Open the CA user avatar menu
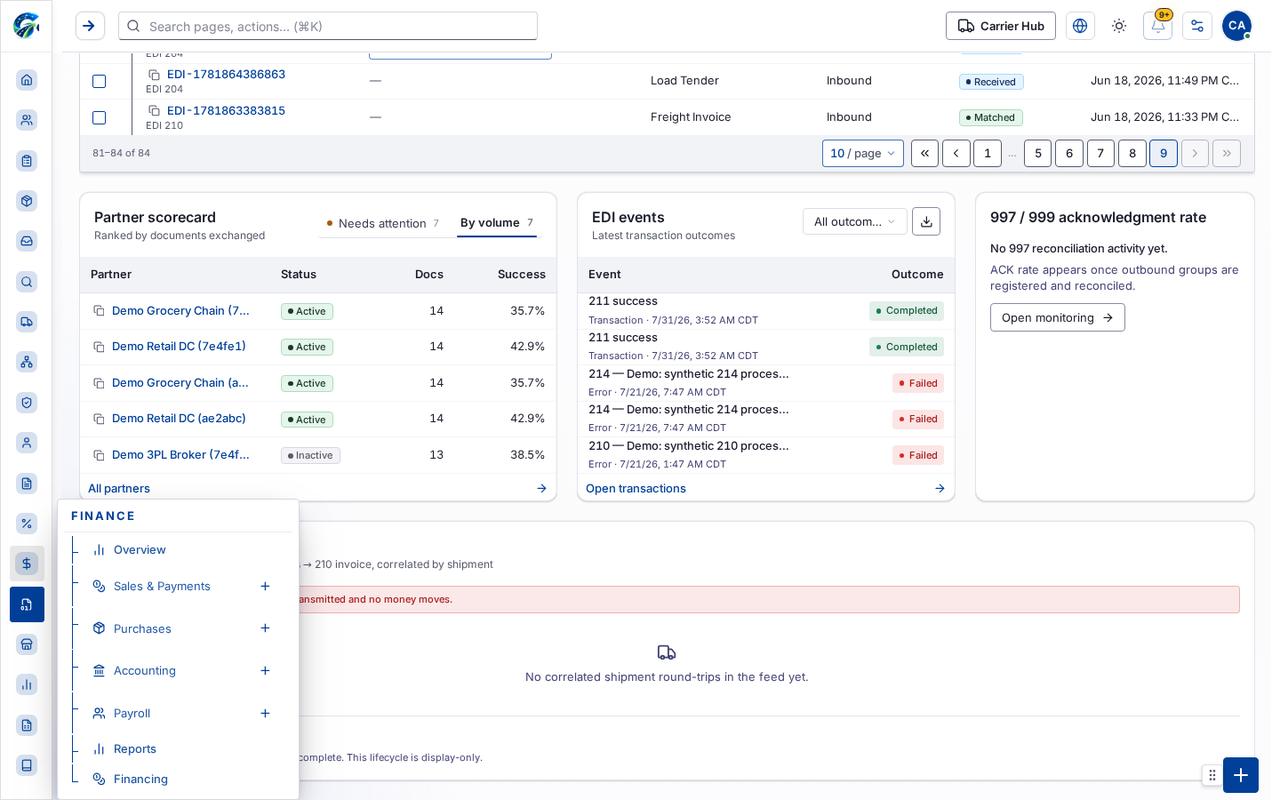Screen dimensions: 1280x800 point(1237,26)
